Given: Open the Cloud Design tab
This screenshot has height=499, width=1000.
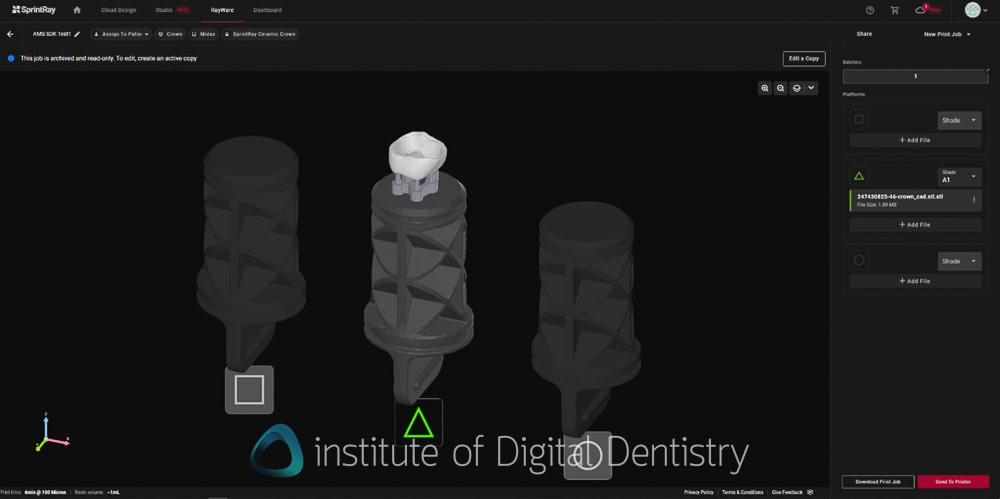Looking at the screenshot, I should click(119, 10).
